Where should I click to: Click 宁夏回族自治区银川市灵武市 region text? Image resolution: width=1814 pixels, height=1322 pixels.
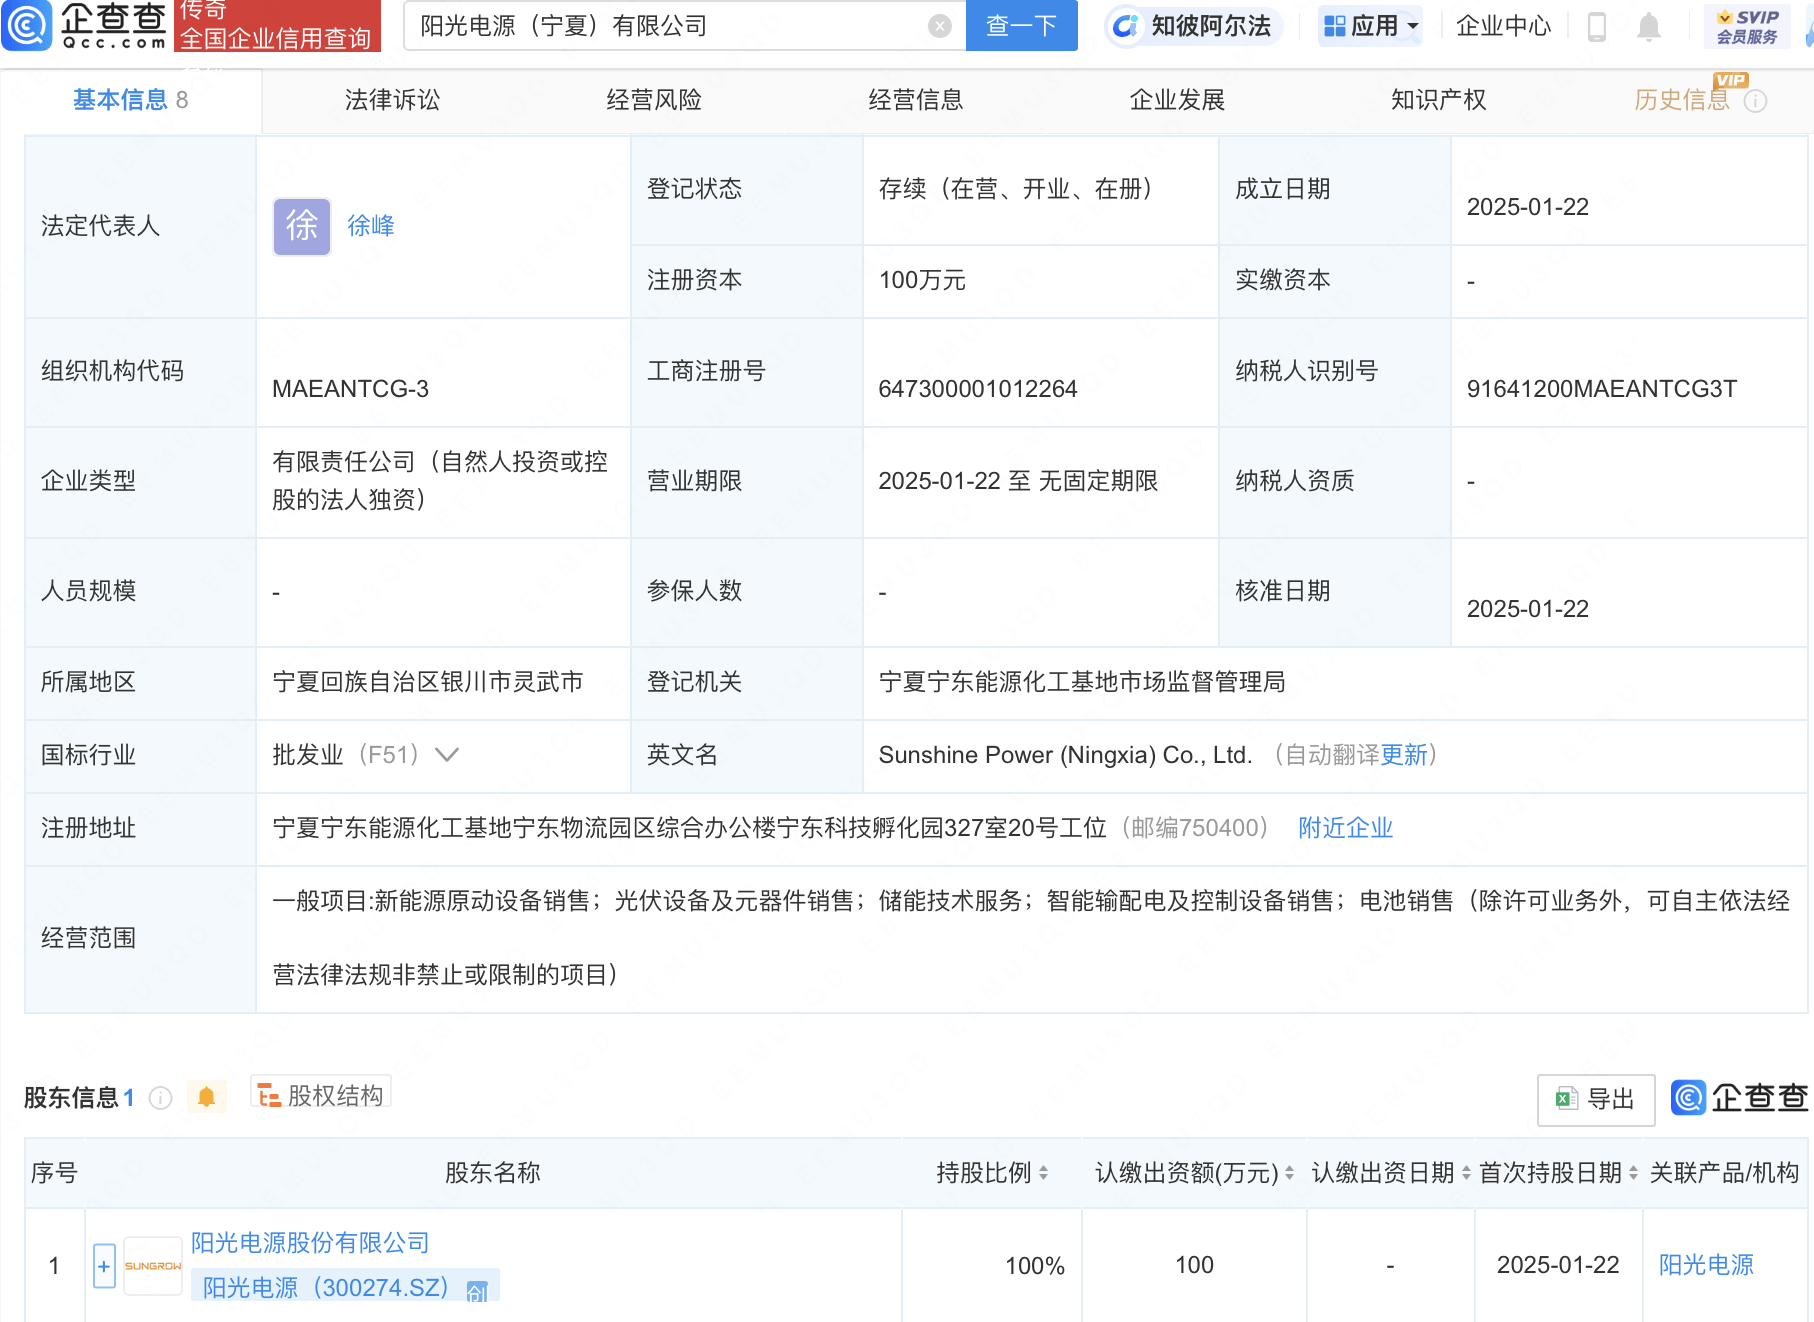click(x=428, y=682)
